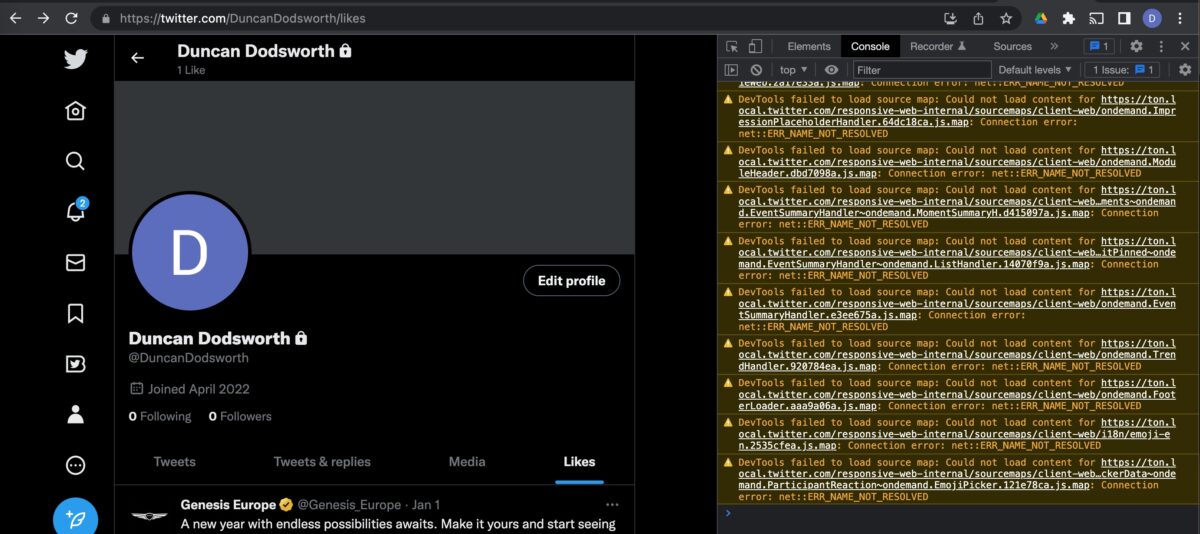
Task: Click the install app icon in address bar
Action: pos(950,18)
